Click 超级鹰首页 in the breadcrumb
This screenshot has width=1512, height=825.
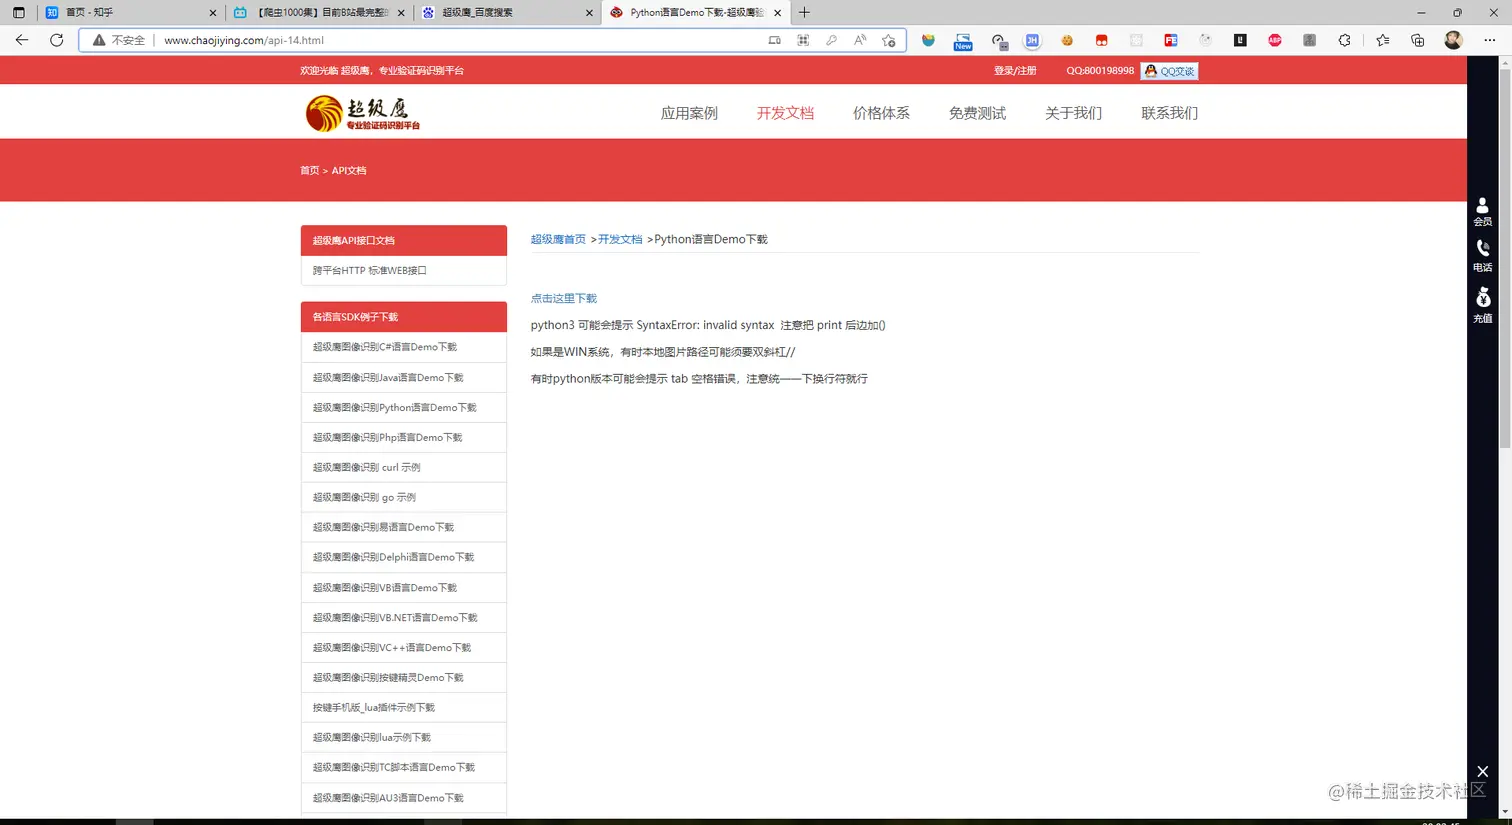point(558,239)
